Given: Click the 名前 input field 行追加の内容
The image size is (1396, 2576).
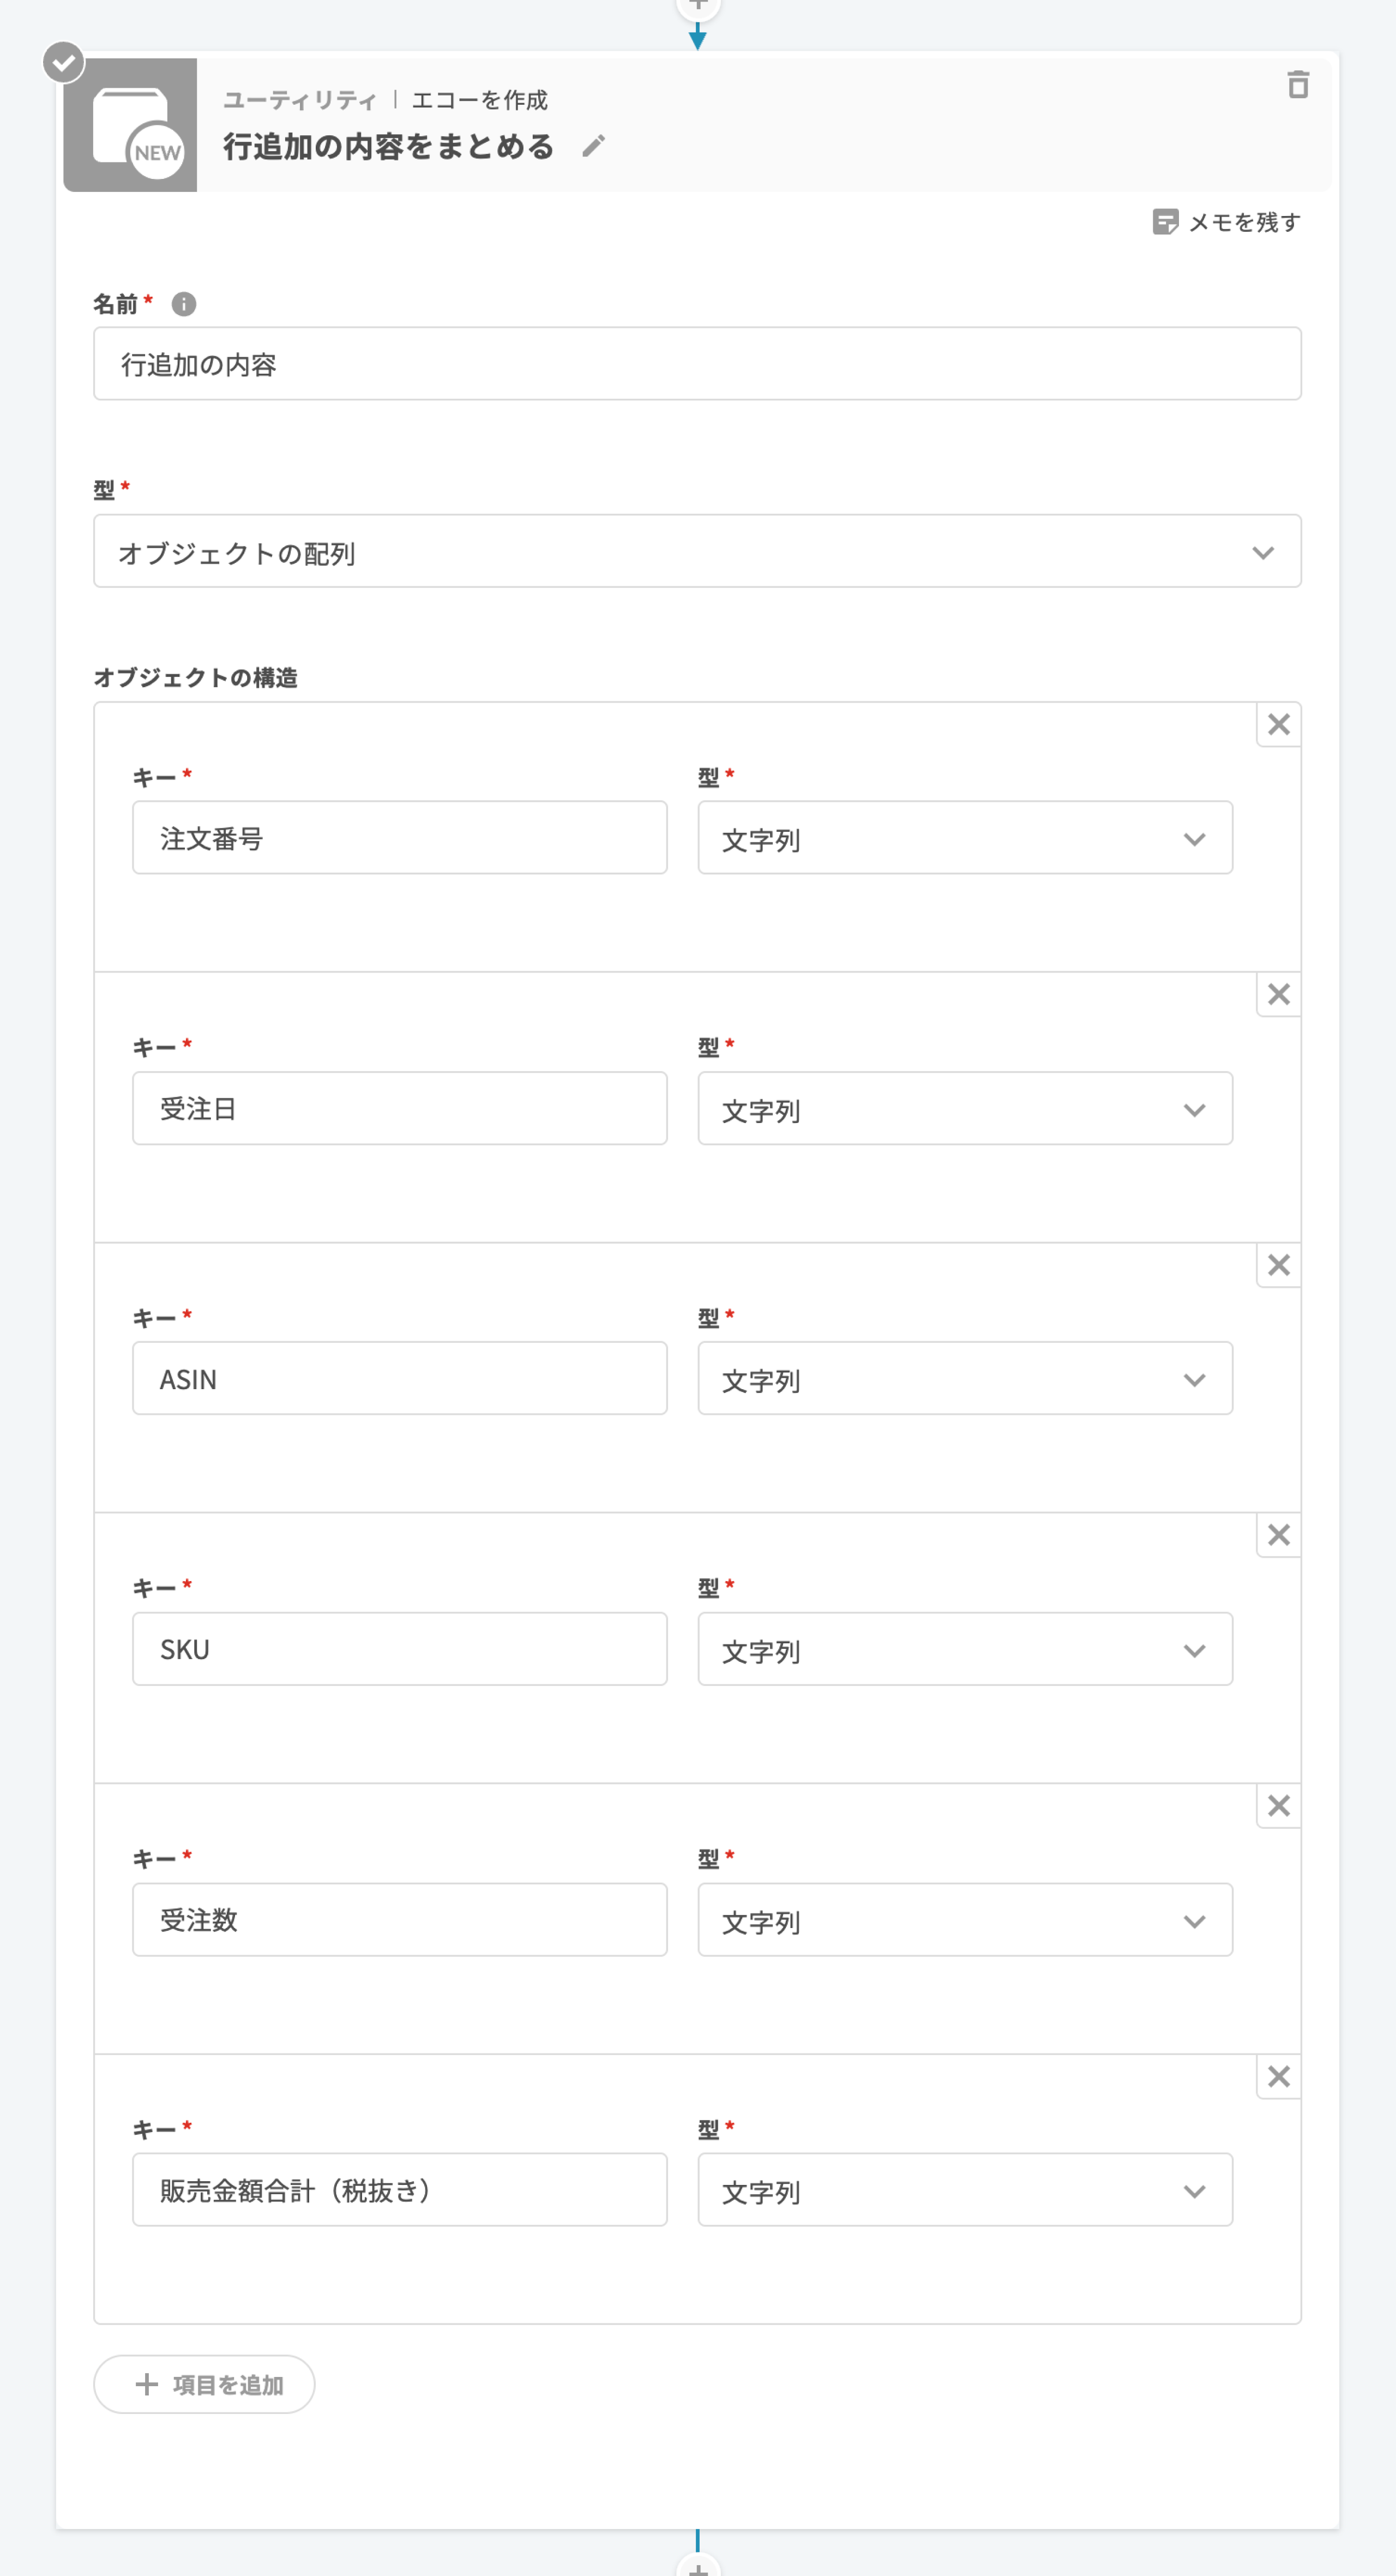Looking at the screenshot, I should pyautogui.click(x=697, y=364).
